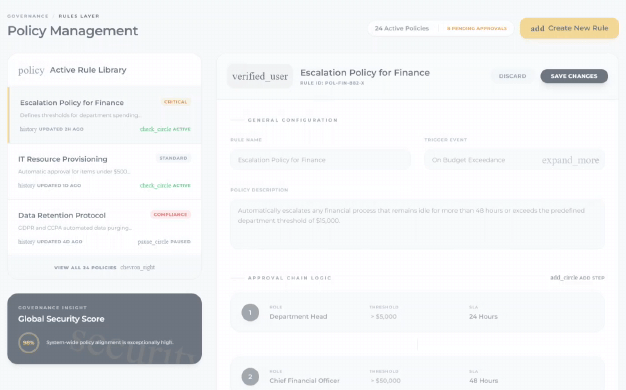626x390 pixels.
Task: Click Discard button
Action: point(512,76)
